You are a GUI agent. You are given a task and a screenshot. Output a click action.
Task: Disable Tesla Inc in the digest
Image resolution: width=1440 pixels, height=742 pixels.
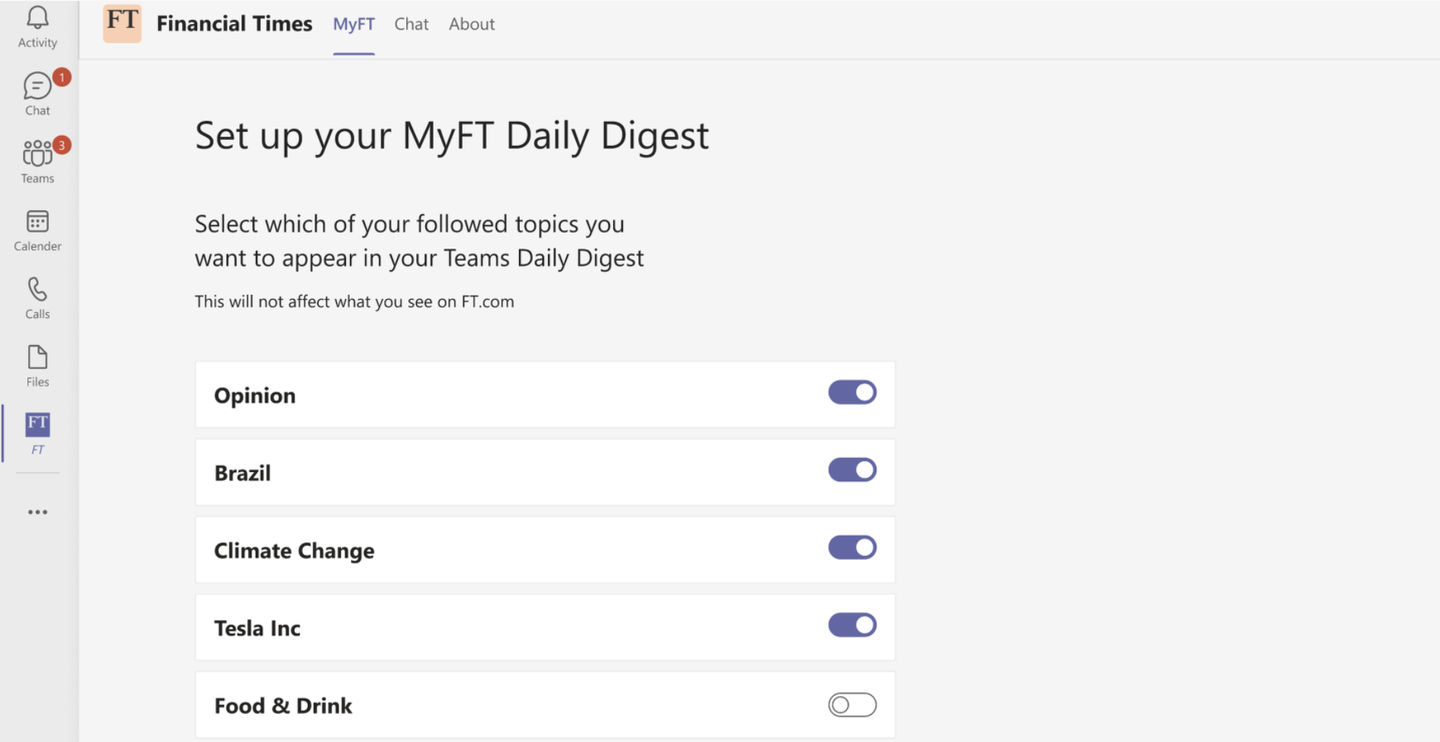[852, 624]
